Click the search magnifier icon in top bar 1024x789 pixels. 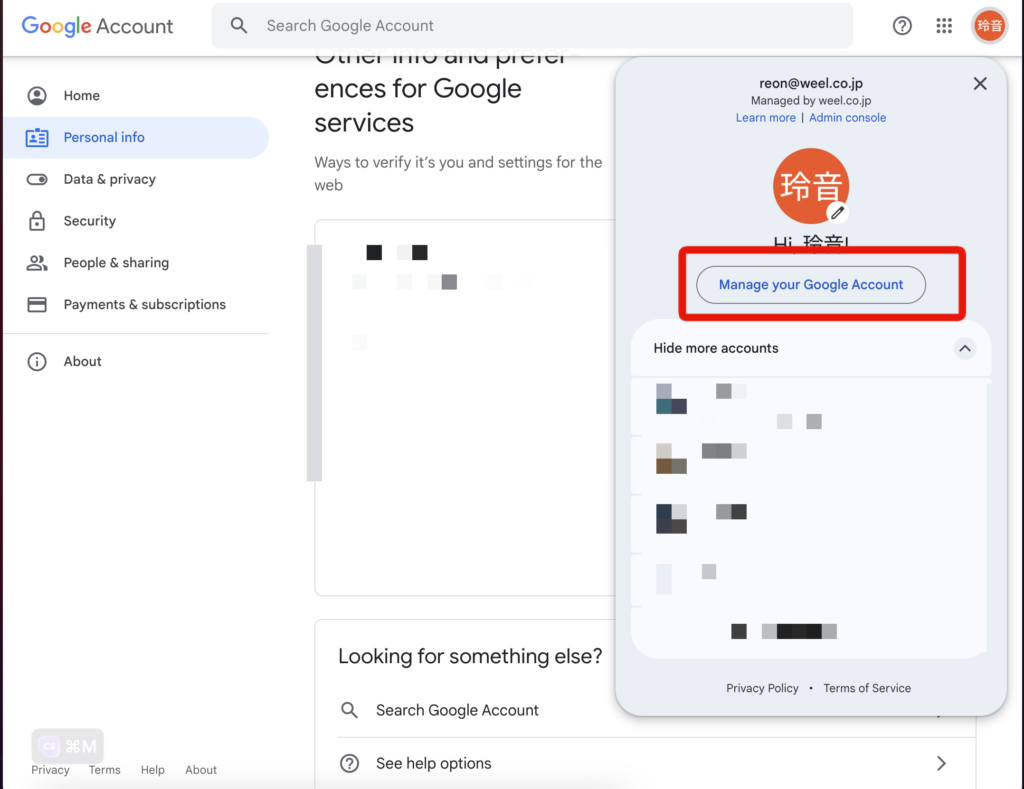pyautogui.click(x=239, y=25)
